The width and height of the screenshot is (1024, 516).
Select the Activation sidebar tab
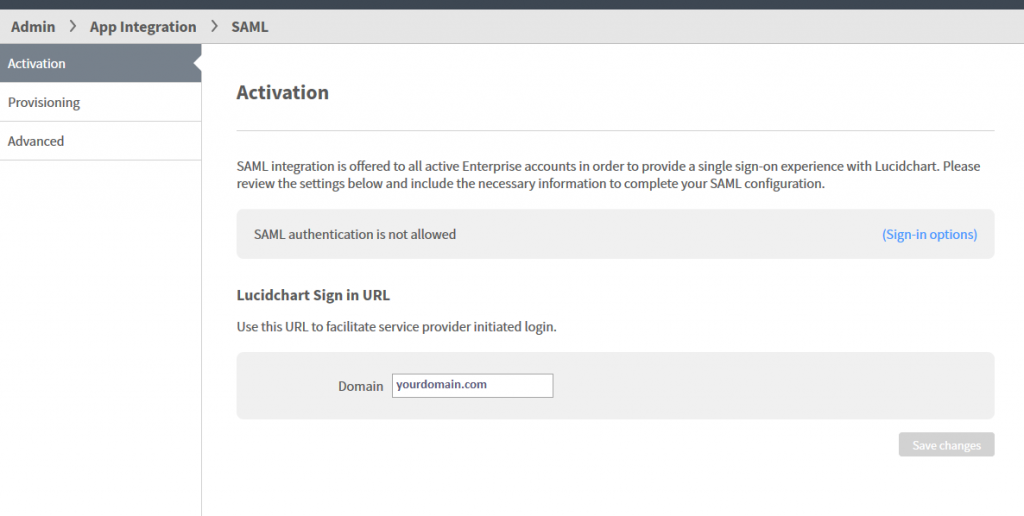pos(101,63)
